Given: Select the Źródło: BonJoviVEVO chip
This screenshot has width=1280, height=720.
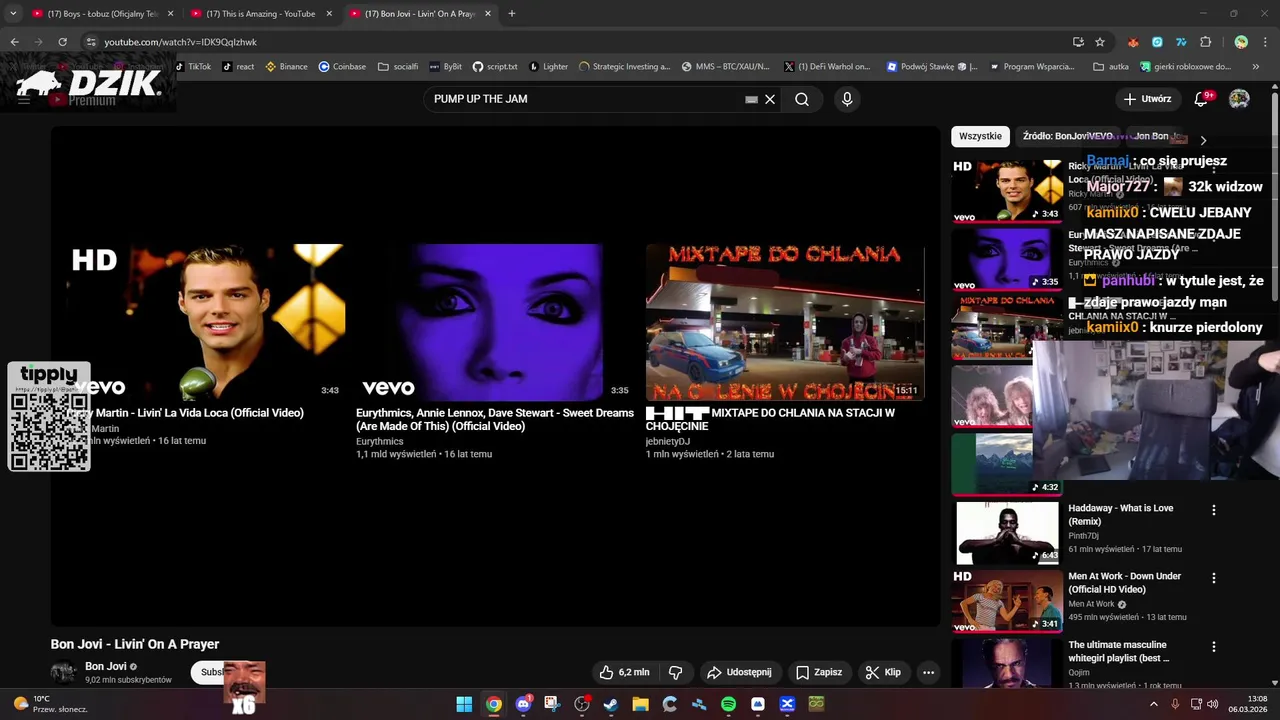Looking at the screenshot, I should click(x=1067, y=136).
